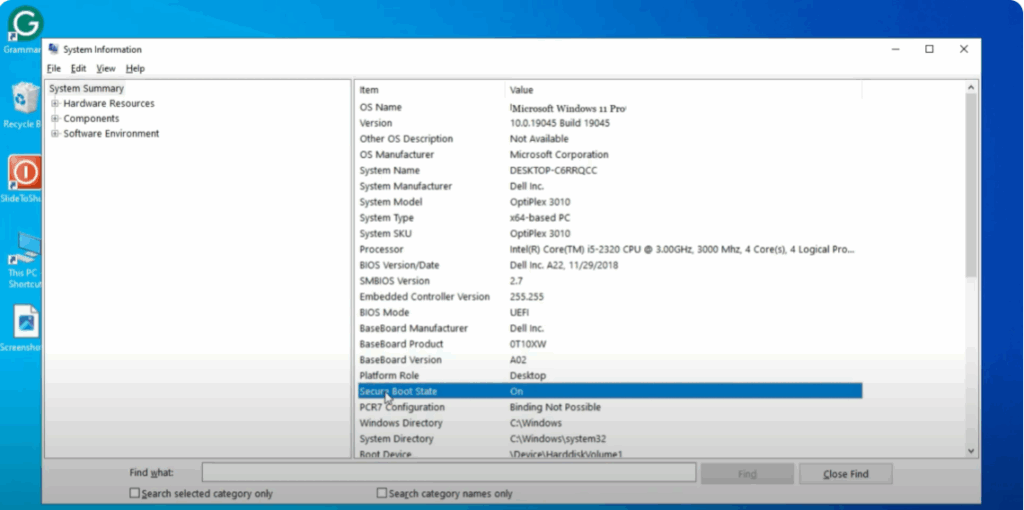Screen dimensions: 1024x510
Task: Enable Search selected category only checkbox
Action: point(135,493)
